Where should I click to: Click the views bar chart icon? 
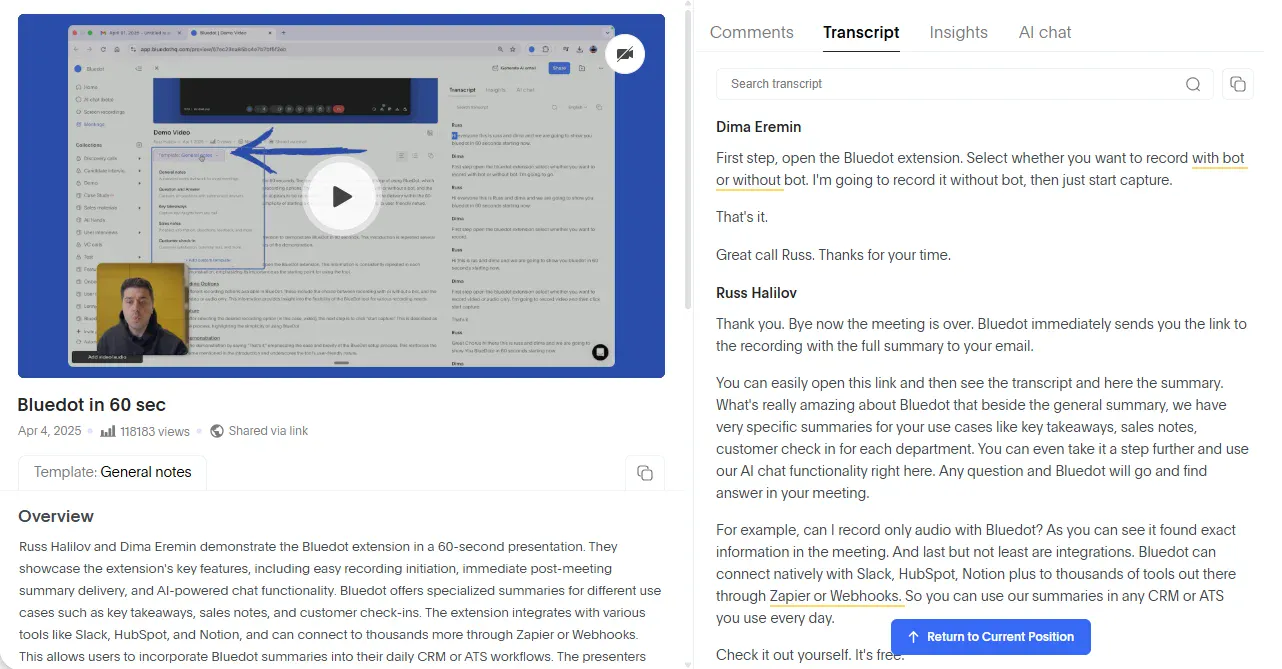pos(108,431)
